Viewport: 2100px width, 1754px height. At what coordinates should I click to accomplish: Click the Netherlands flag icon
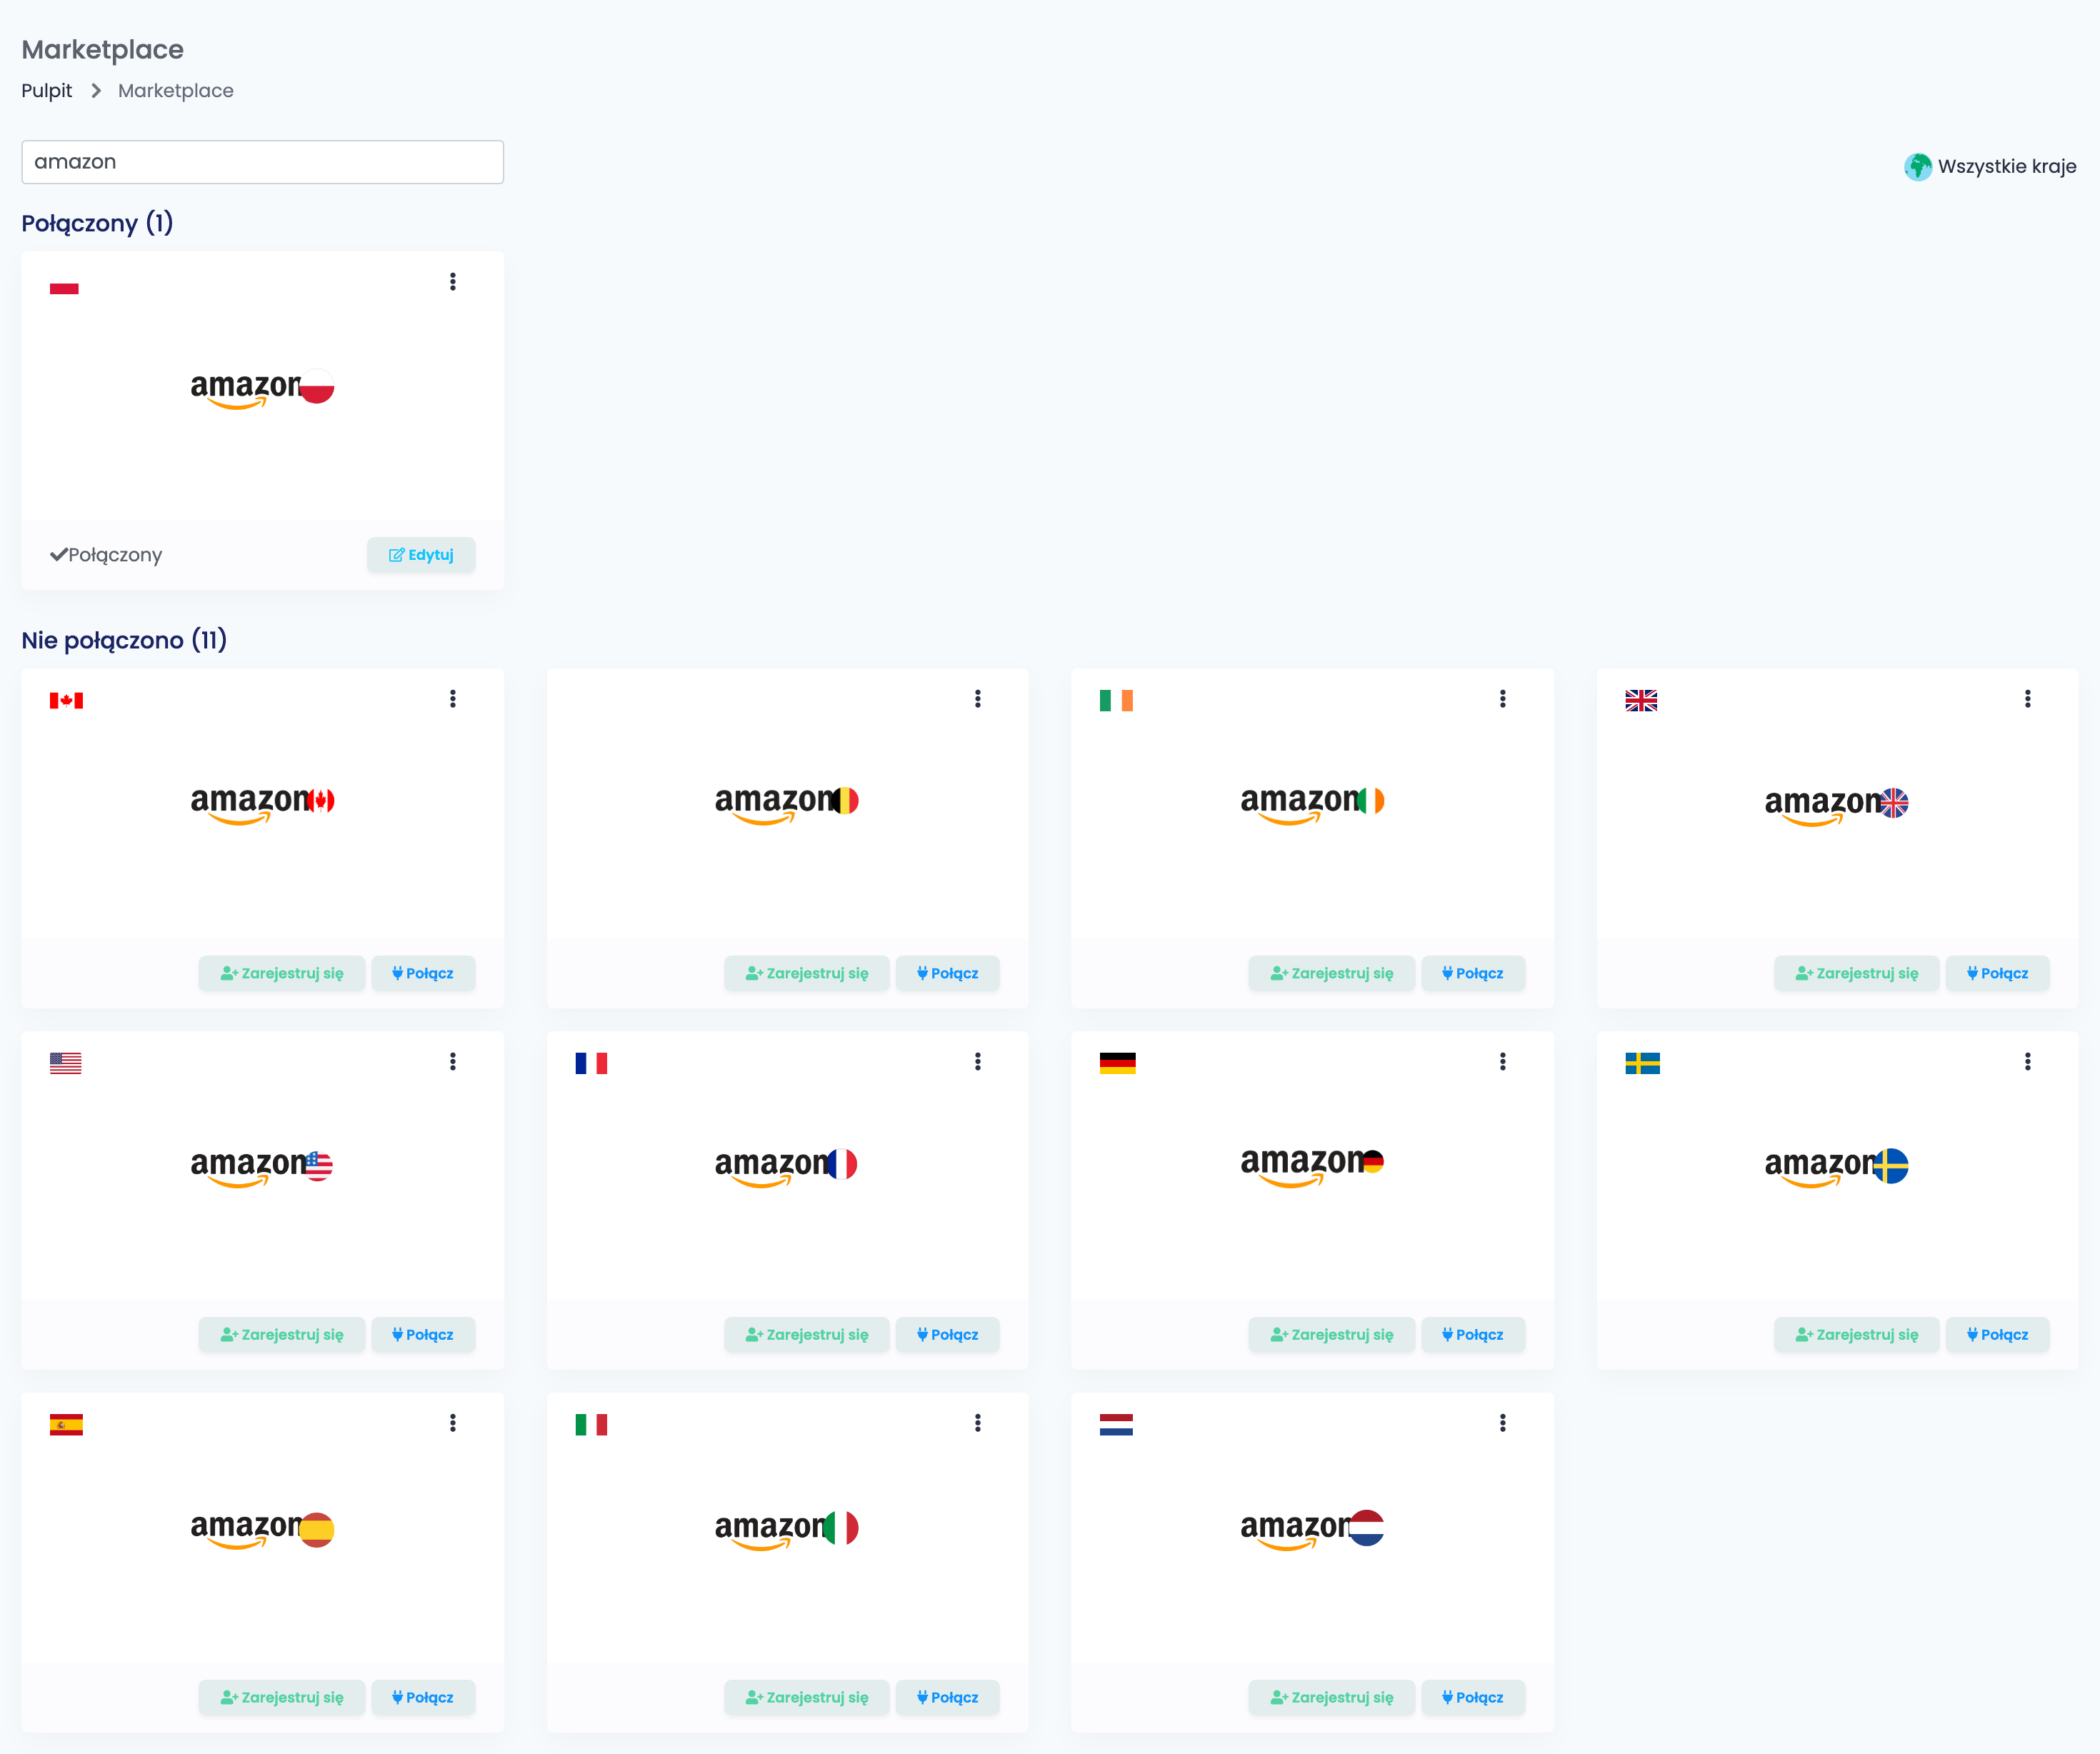pos(1116,1425)
